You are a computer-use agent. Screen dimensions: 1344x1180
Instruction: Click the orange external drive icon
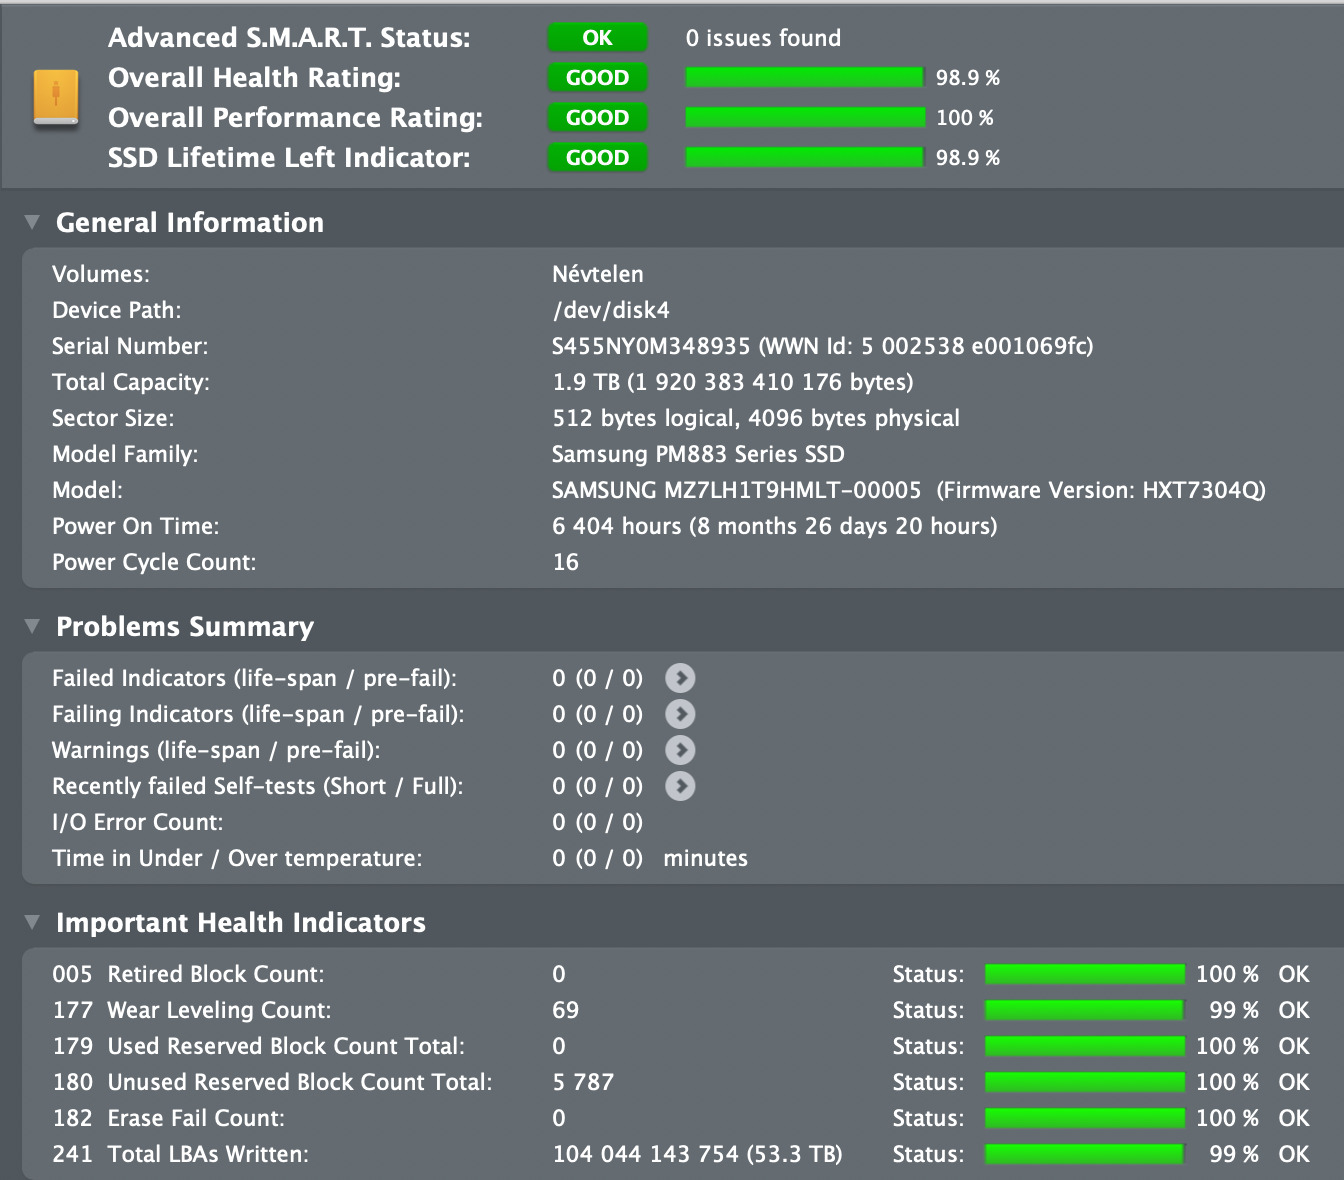(56, 98)
